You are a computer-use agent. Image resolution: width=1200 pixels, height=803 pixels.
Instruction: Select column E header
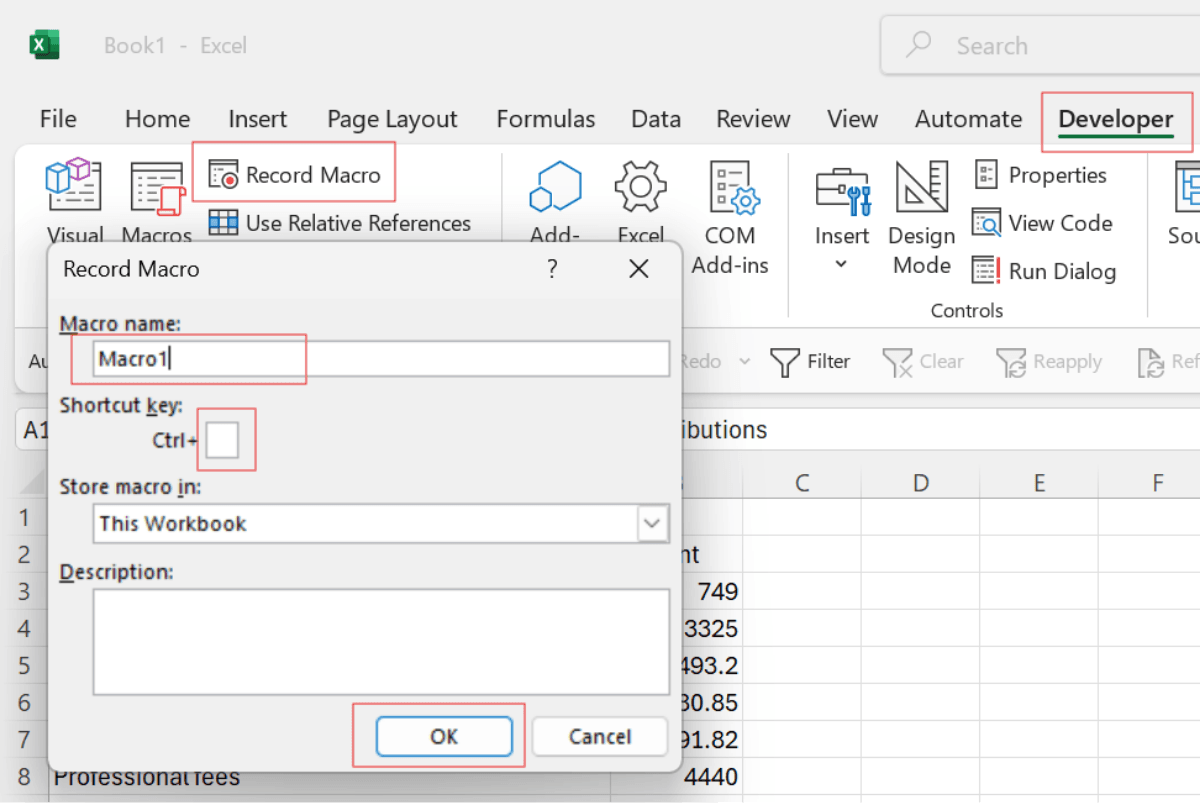[x=1039, y=484]
